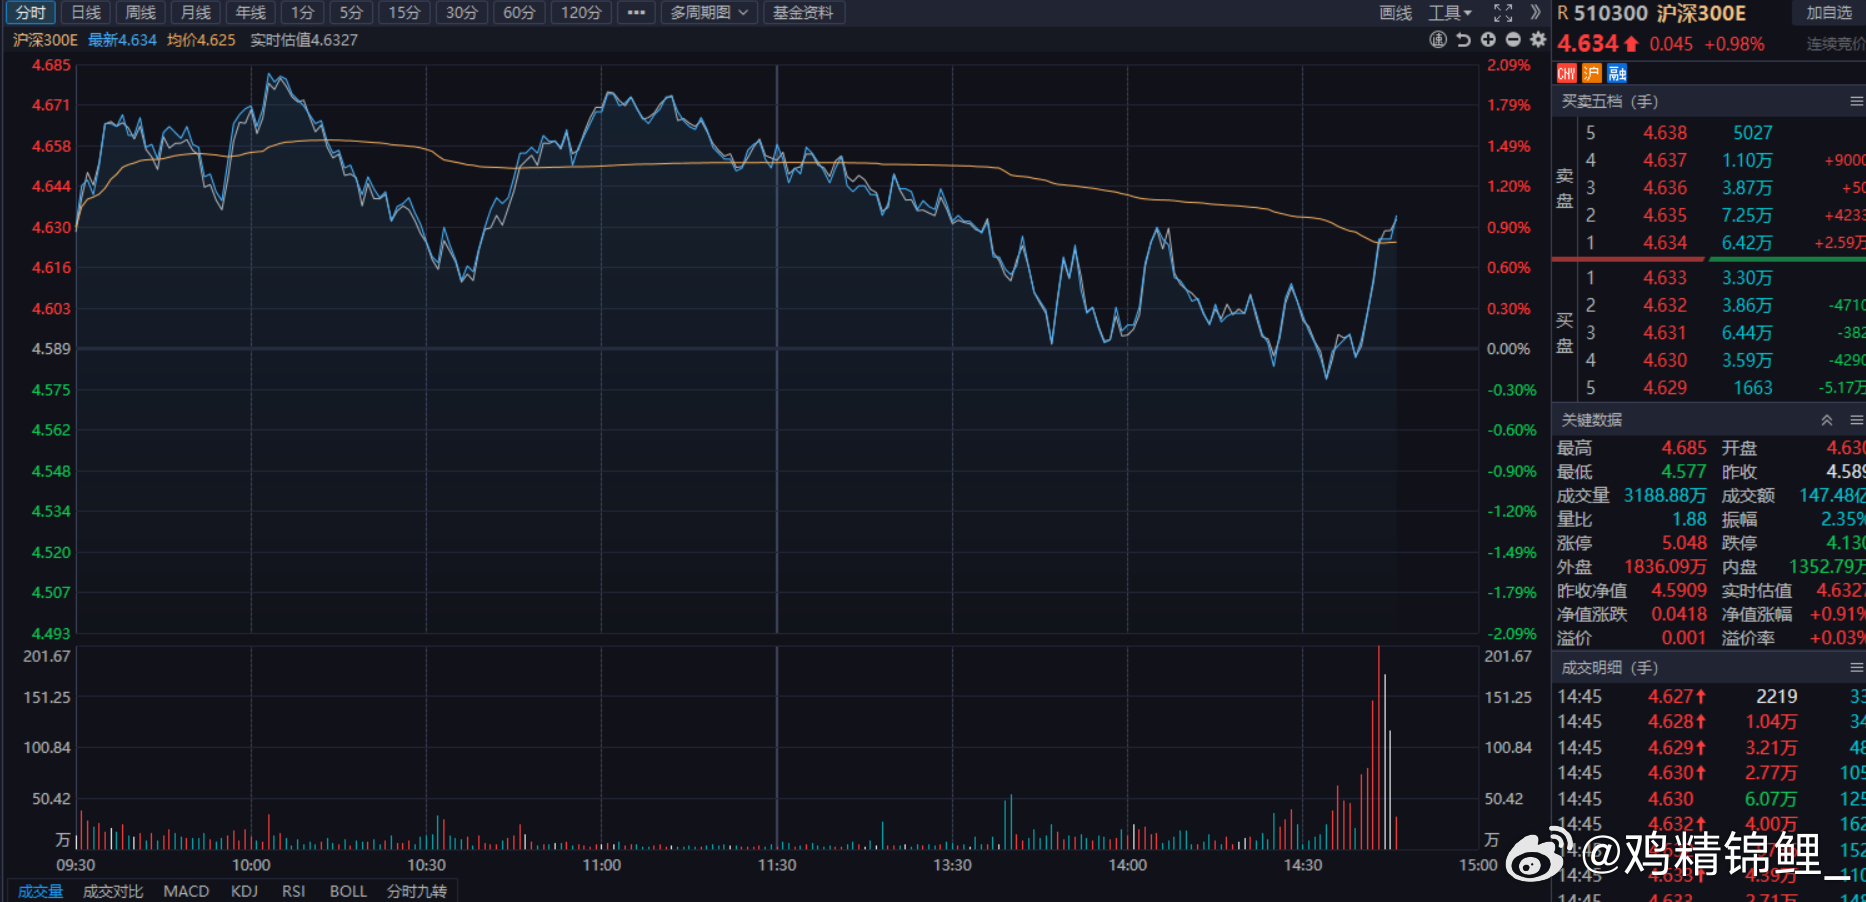Enter full-screen chart mode with the expand icon
The height and width of the screenshot is (902, 1866).
point(1503,13)
